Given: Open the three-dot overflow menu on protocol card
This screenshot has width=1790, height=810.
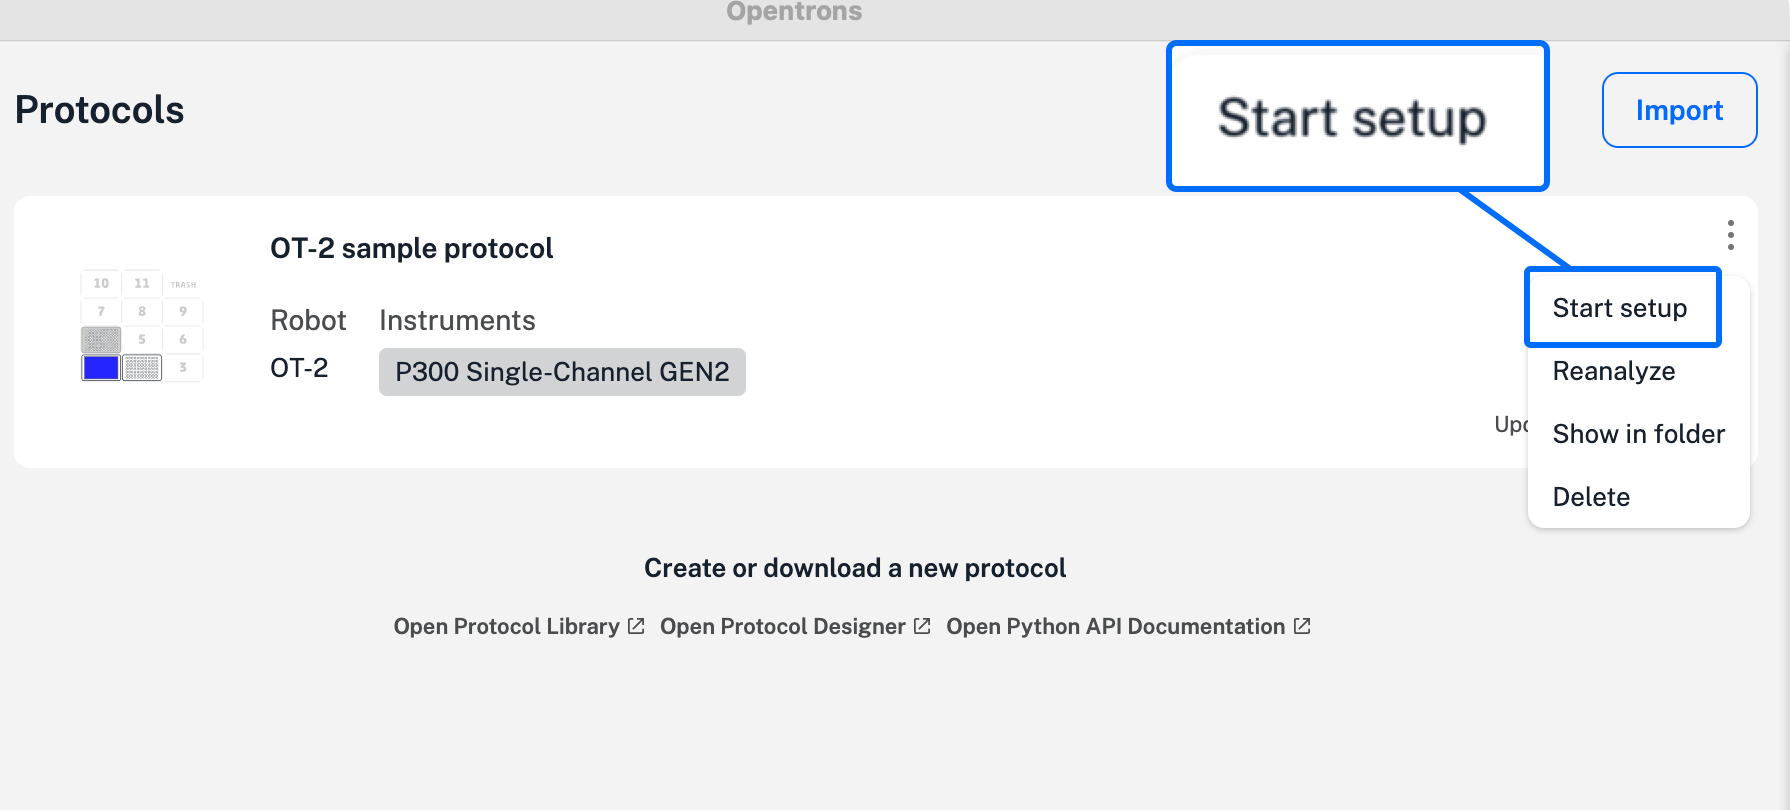Looking at the screenshot, I should 1730,235.
